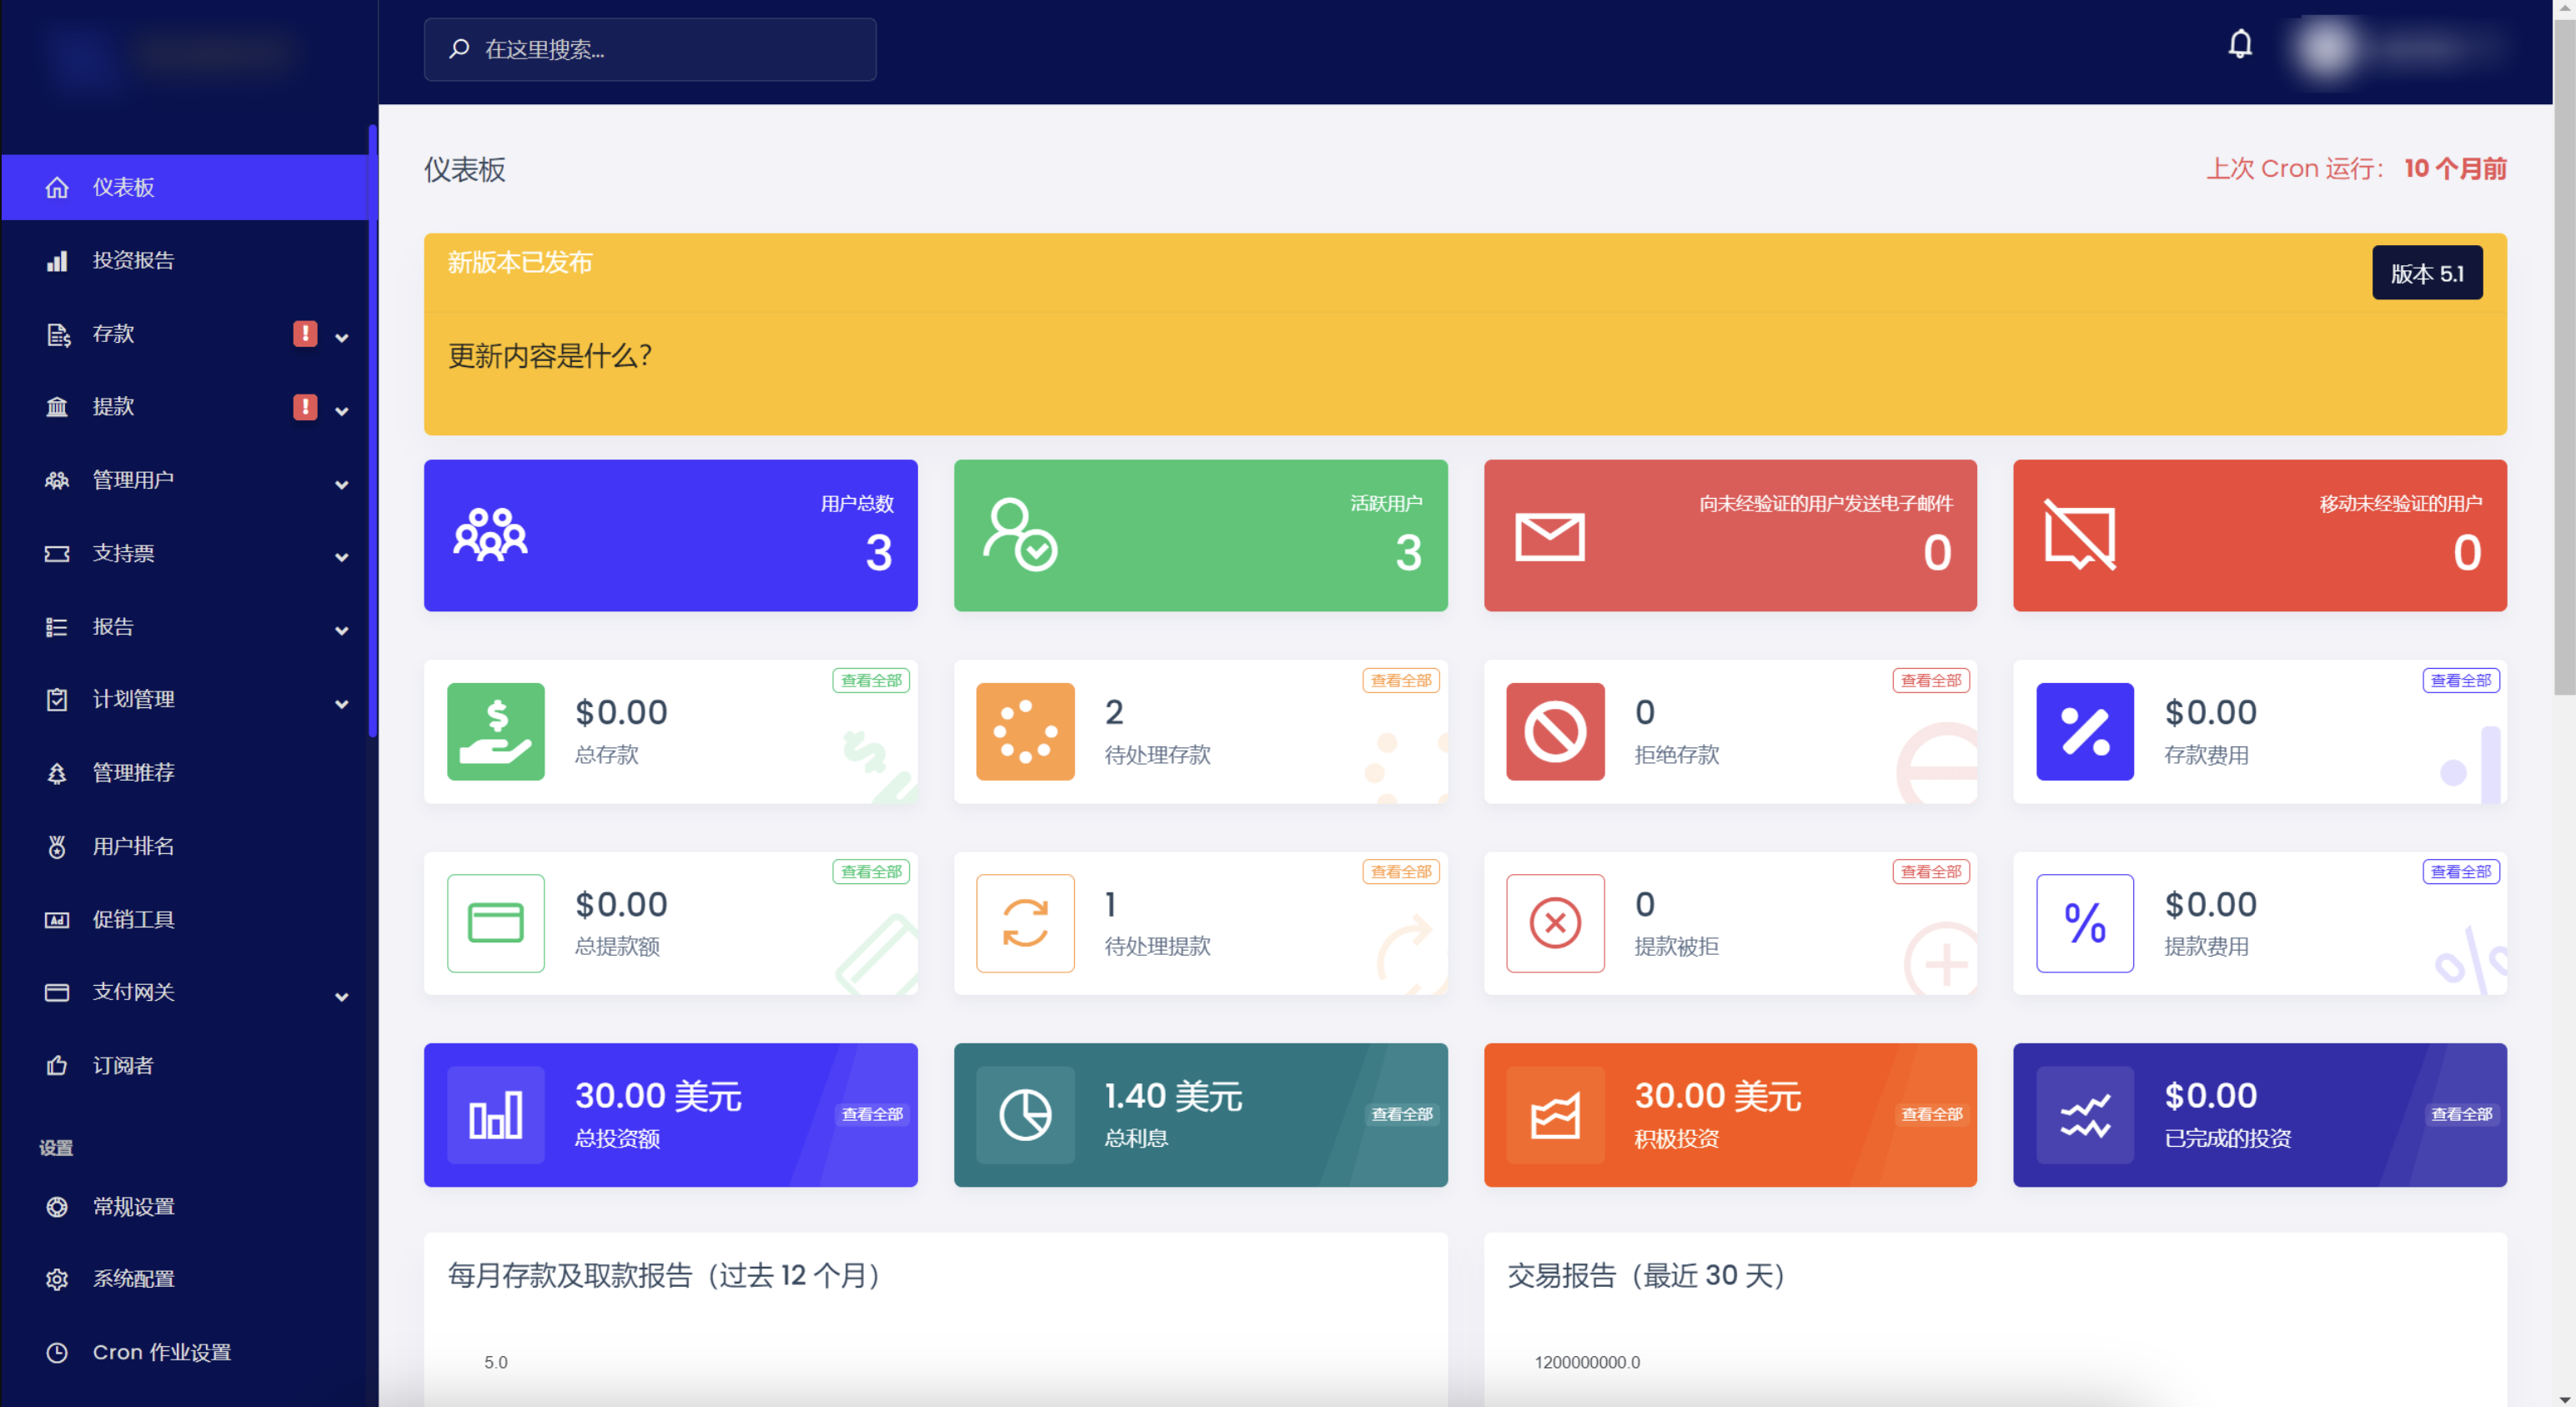Expand the 计划管理 menu

click(341, 703)
